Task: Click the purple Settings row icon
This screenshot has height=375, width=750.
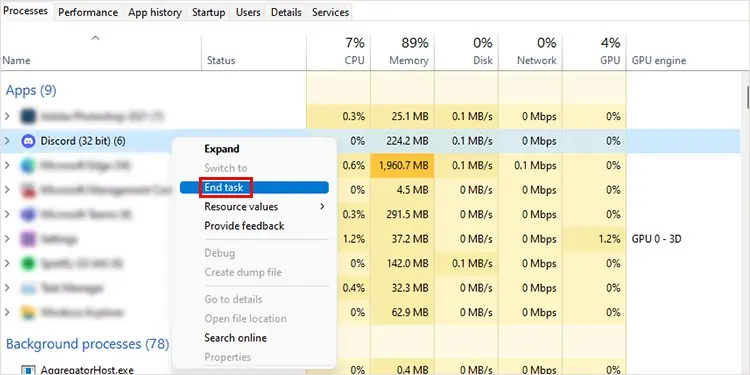Action: point(28,239)
